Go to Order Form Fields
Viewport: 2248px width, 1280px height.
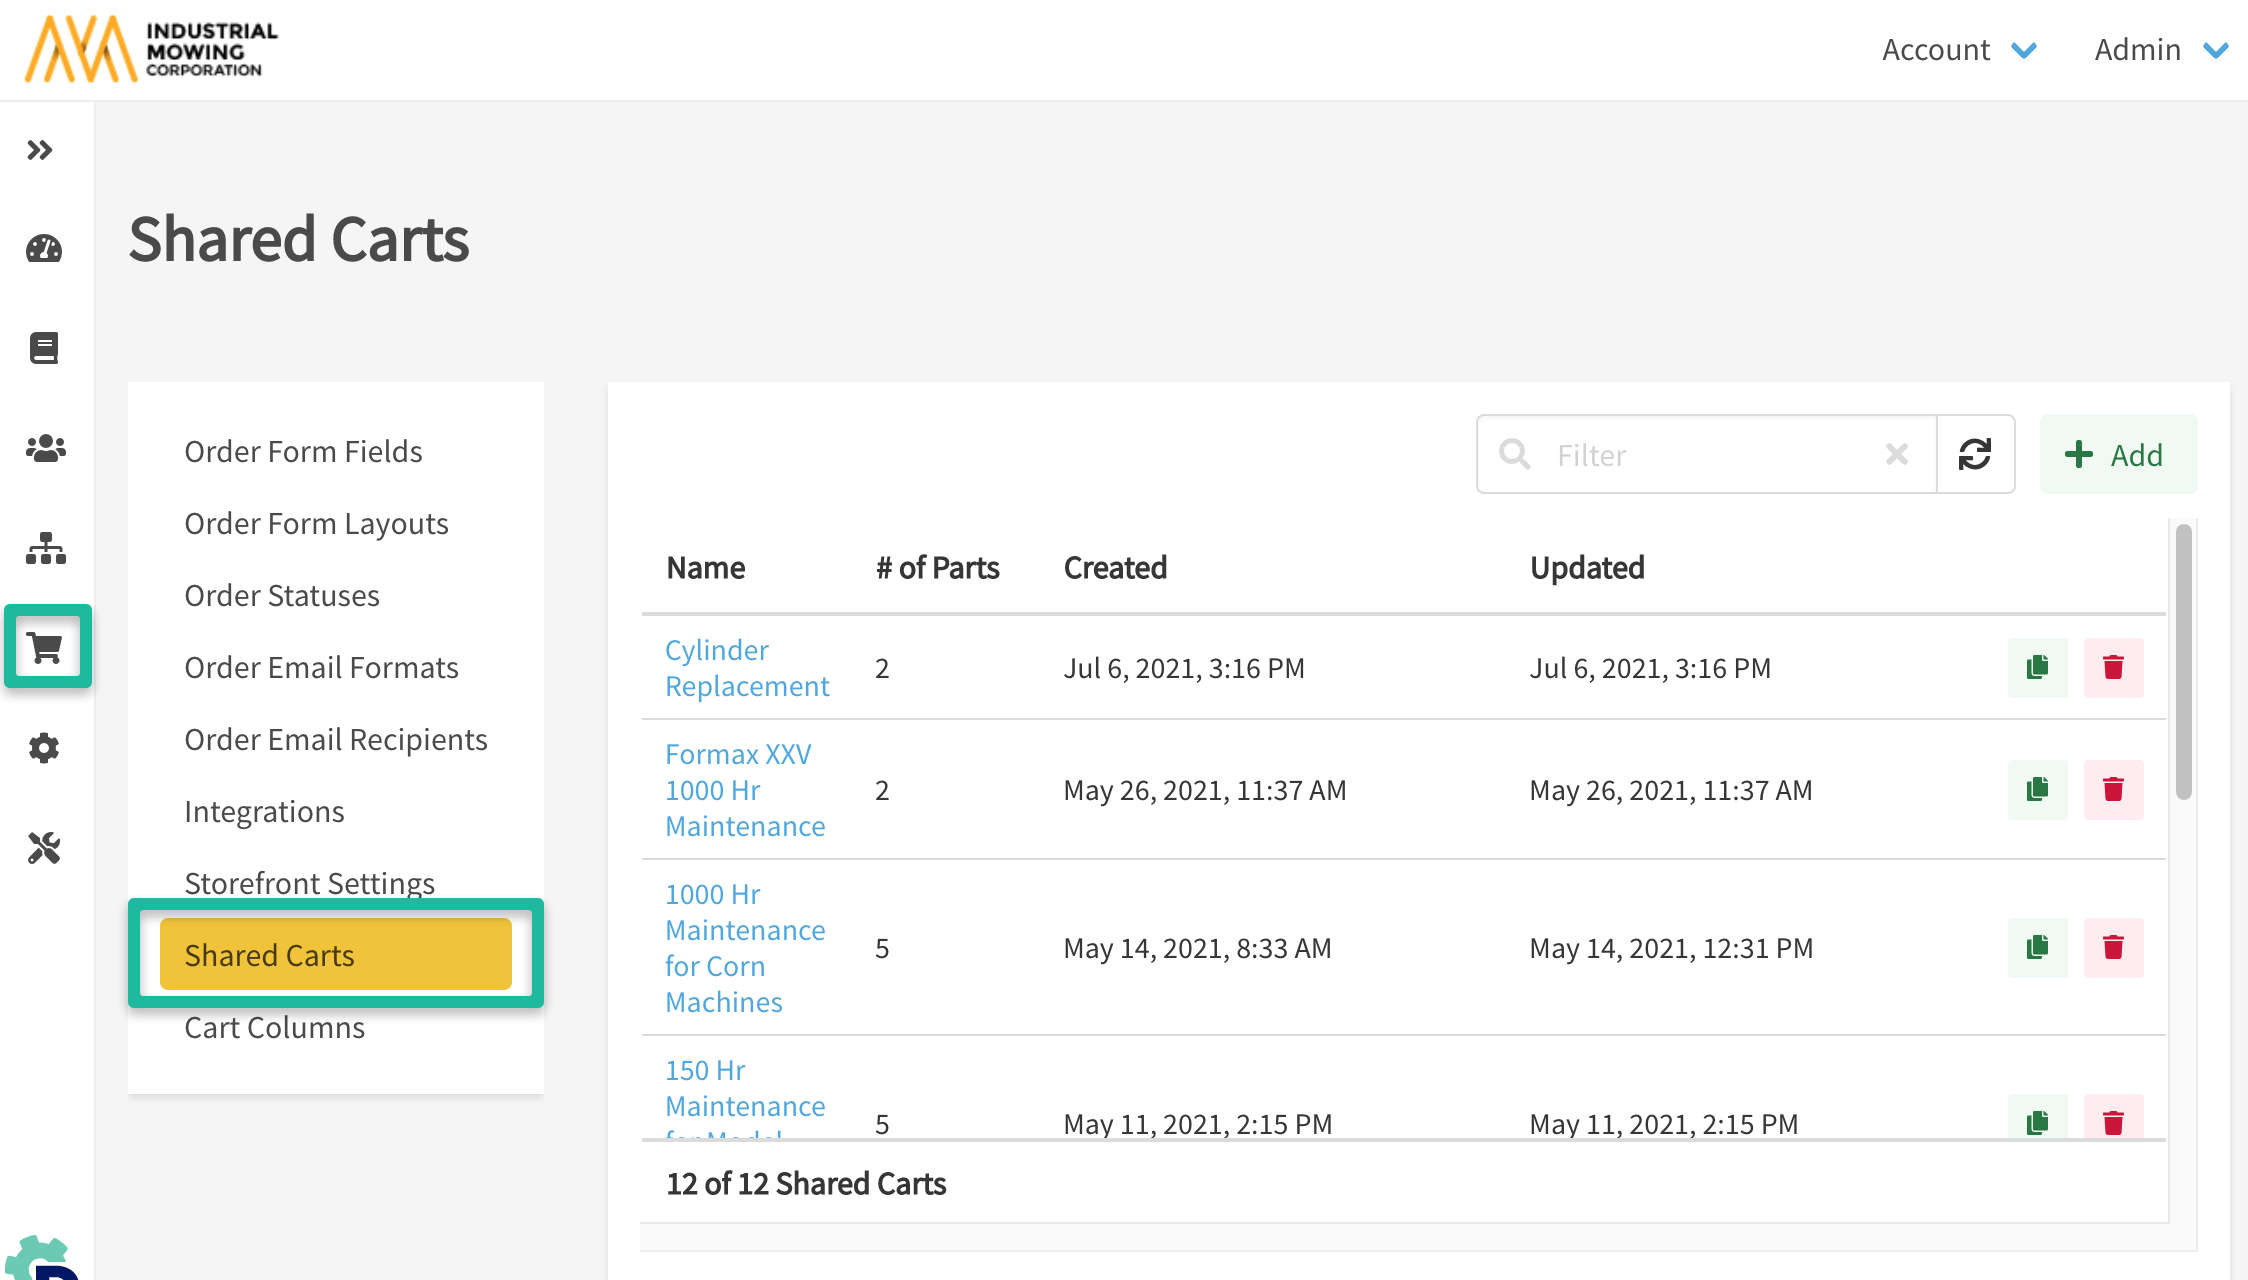[x=303, y=451]
